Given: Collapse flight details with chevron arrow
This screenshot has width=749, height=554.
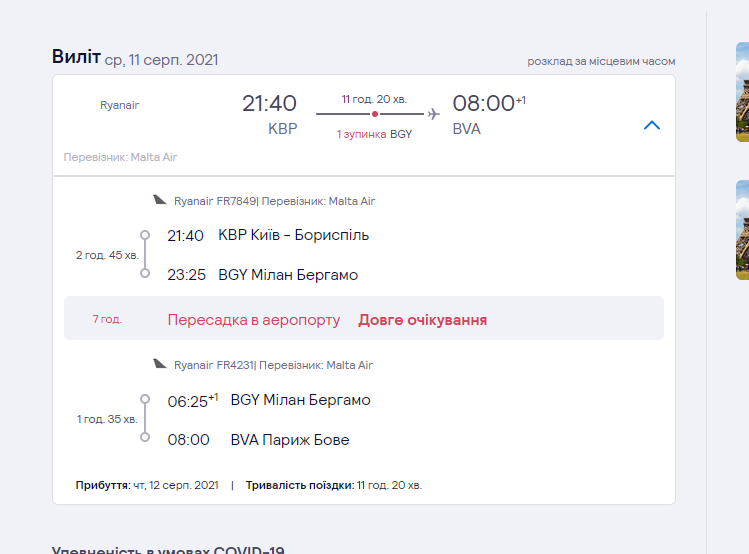Looking at the screenshot, I should click(652, 126).
